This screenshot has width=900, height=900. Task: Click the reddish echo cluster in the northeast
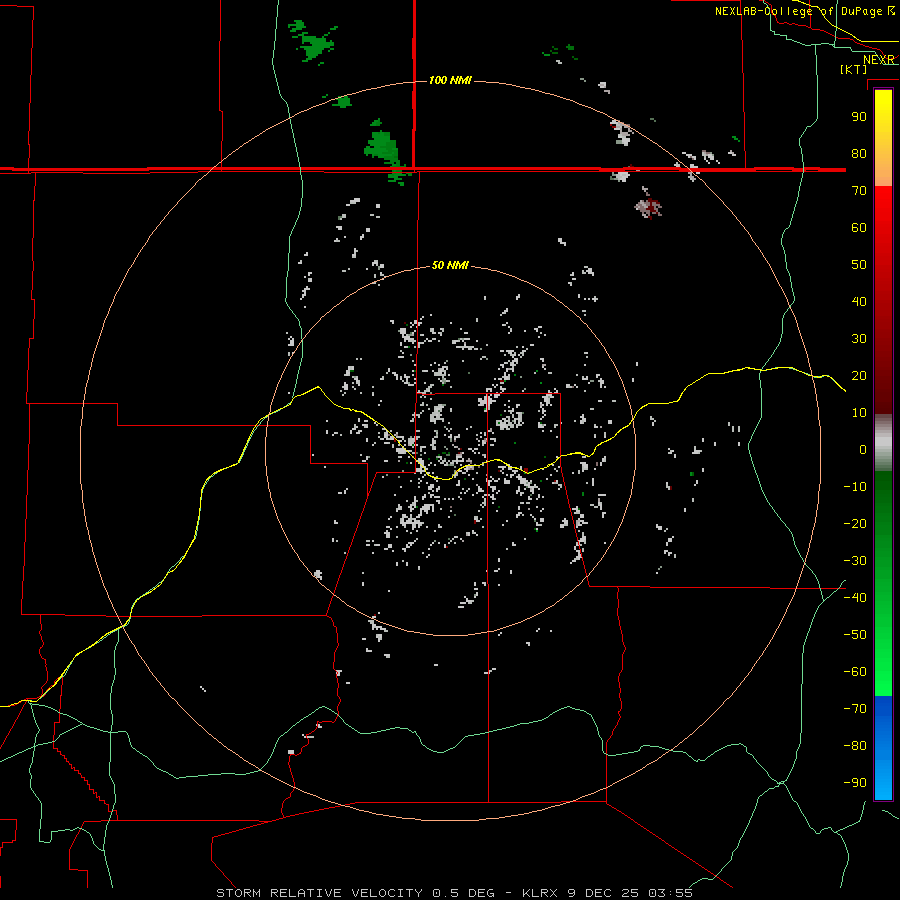(x=649, y=207)
